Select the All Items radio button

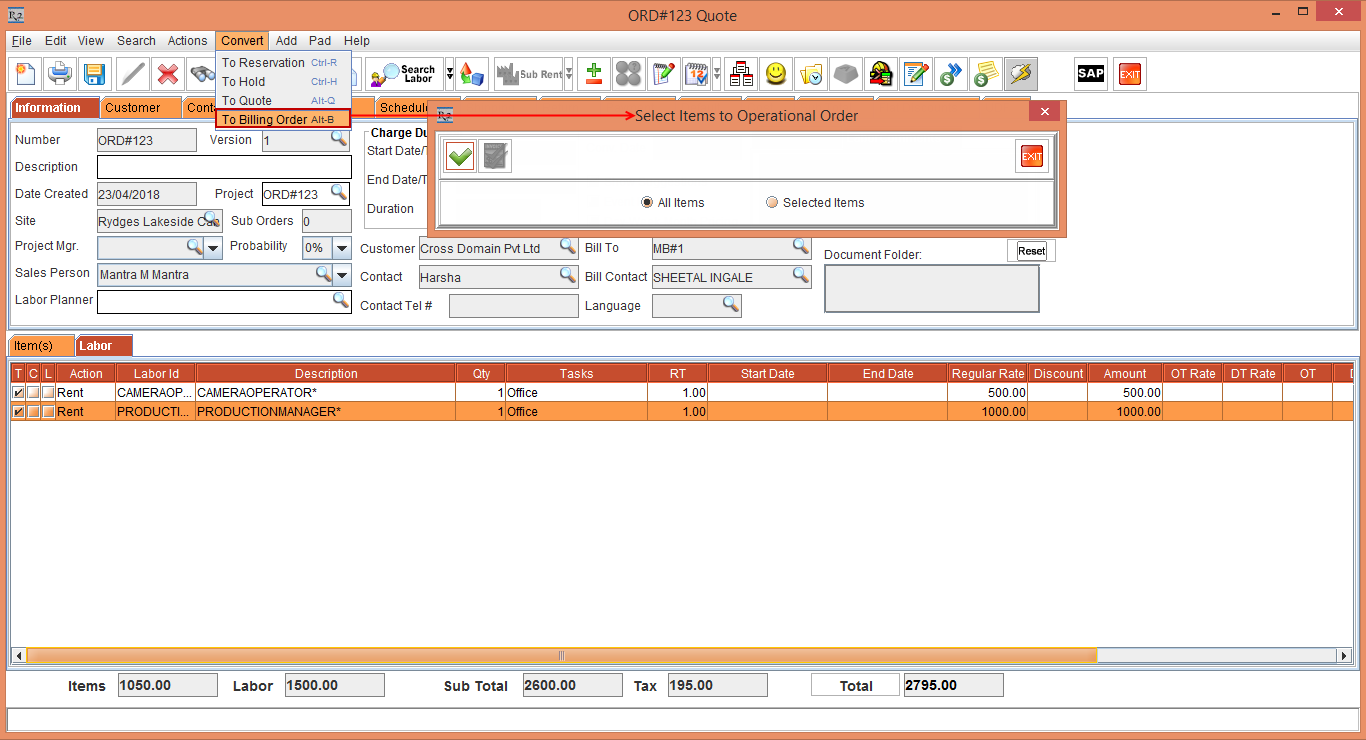[x=647, y=203]
